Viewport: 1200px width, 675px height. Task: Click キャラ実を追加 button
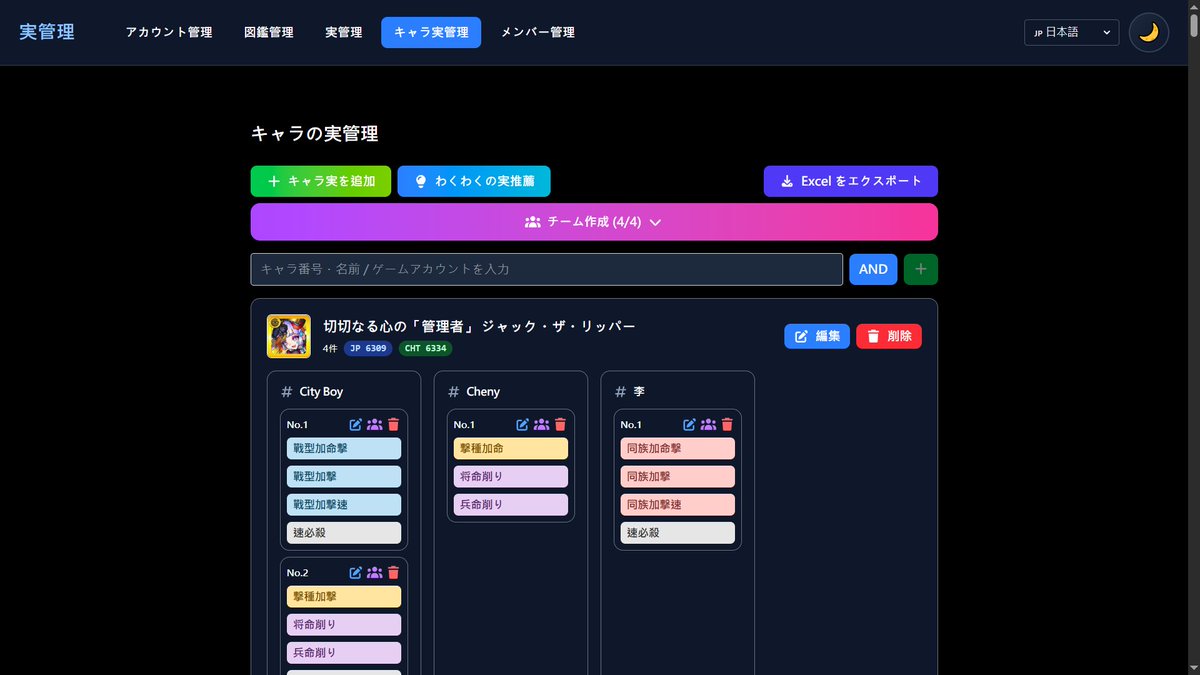321,181
